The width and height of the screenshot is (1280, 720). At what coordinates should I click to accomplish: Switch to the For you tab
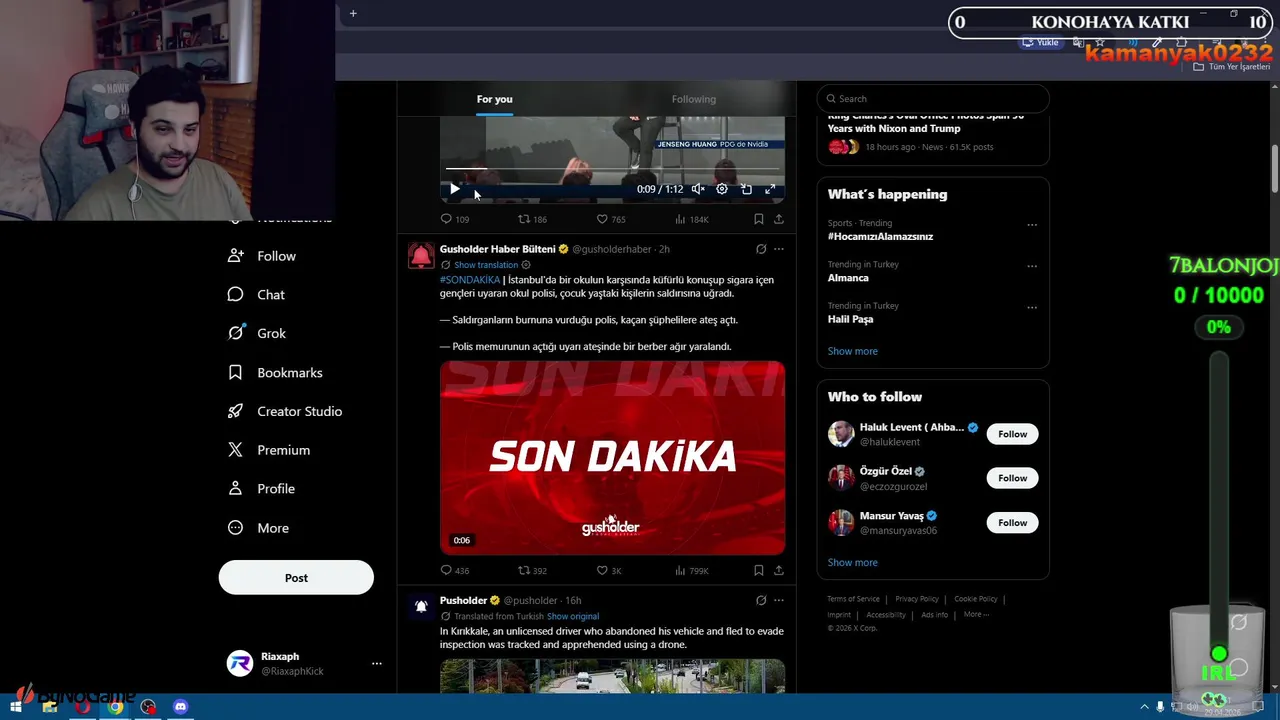coord(494,99)
